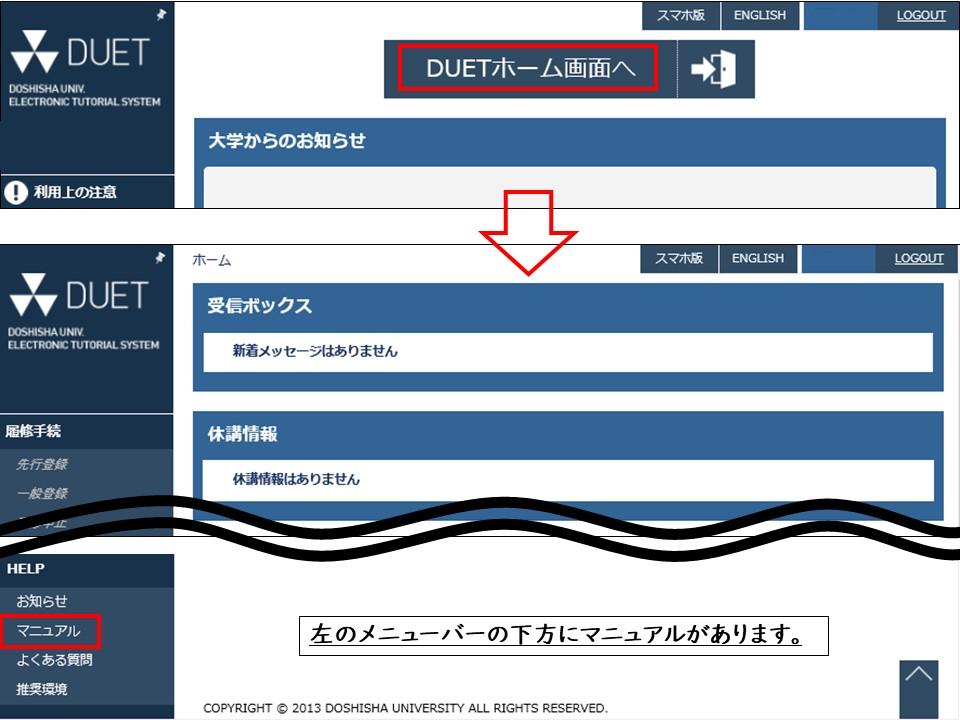Viewport: 960px width, 720px height.
Task: Click the HELP sidebar heading
Action: tap(26, 569)
